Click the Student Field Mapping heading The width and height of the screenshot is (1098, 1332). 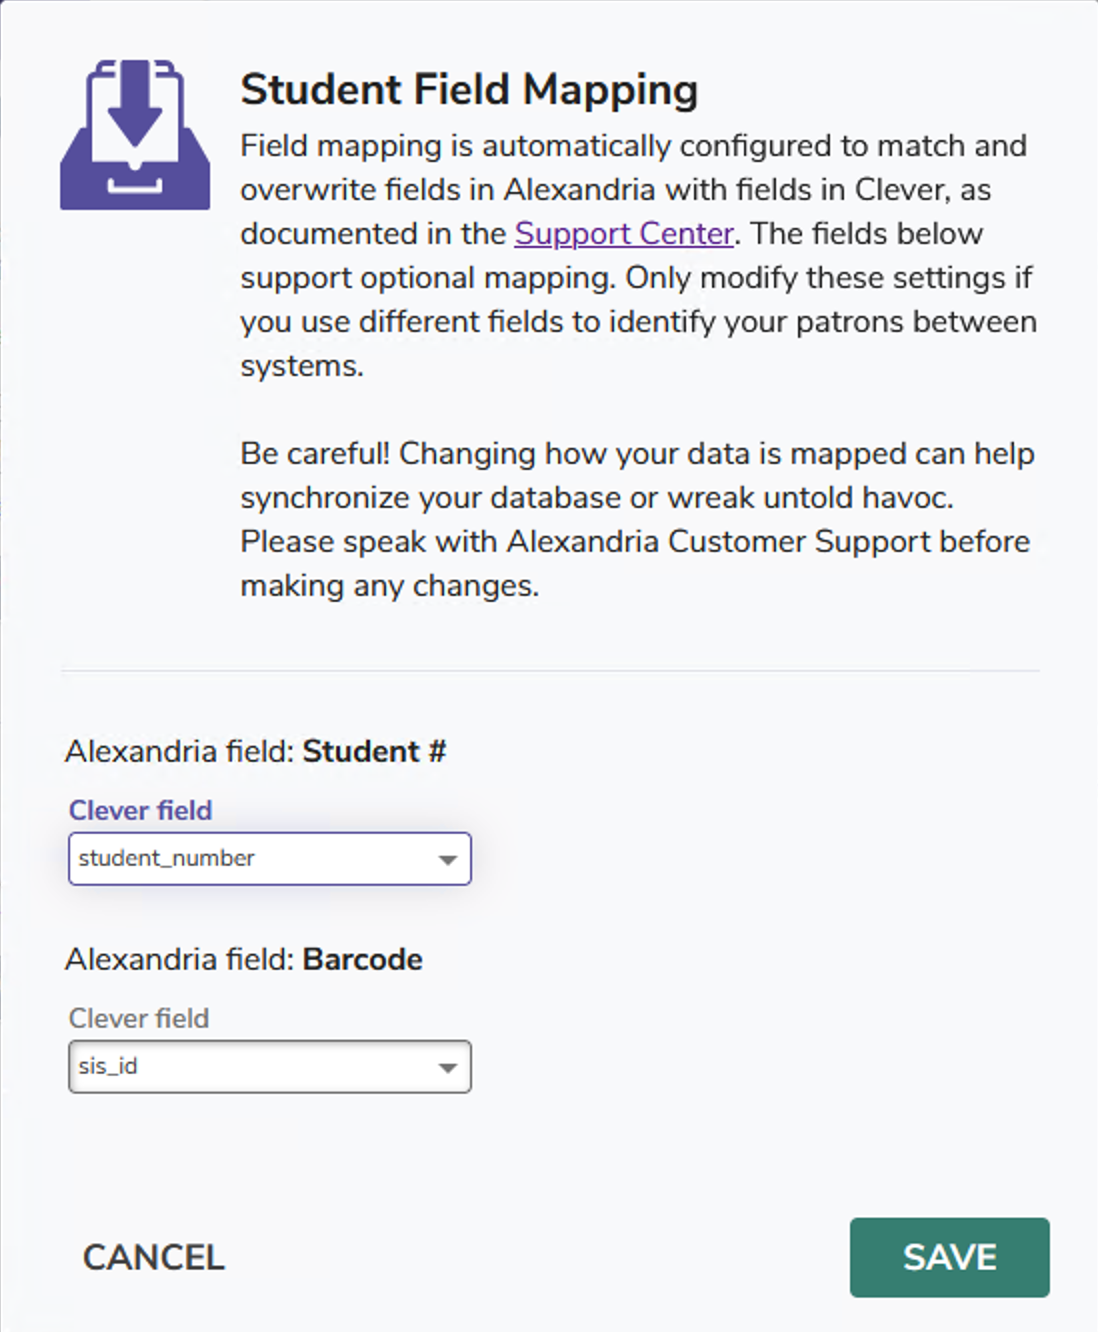point(469,89)
